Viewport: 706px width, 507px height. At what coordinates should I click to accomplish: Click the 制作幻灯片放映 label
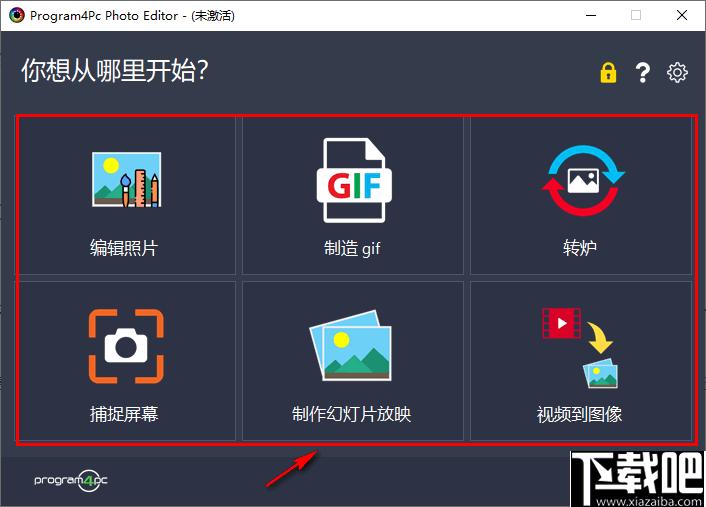[x=352, y=414]
